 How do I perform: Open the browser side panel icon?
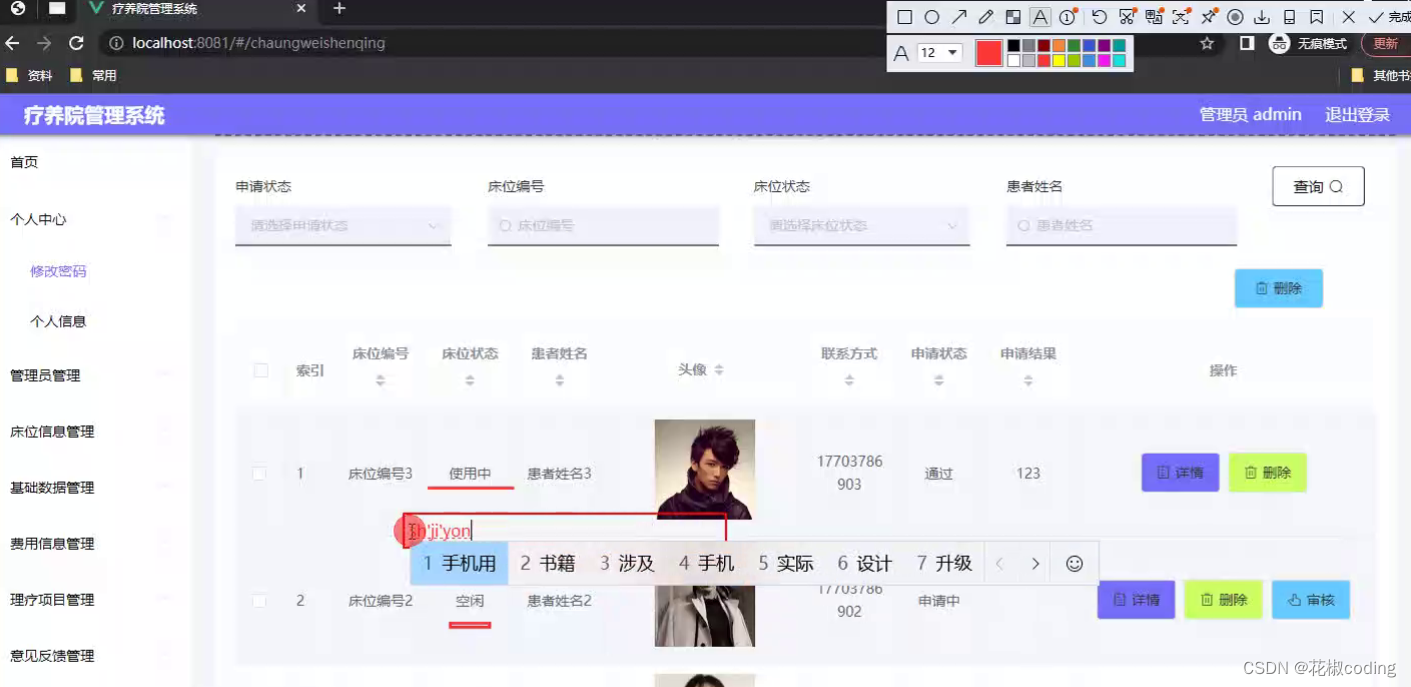1247,43
